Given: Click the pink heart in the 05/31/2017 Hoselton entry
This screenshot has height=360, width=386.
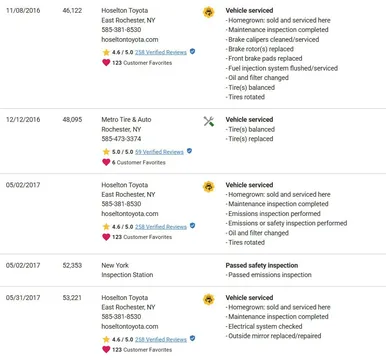Looking at the screenshot, I should point(106,349).
